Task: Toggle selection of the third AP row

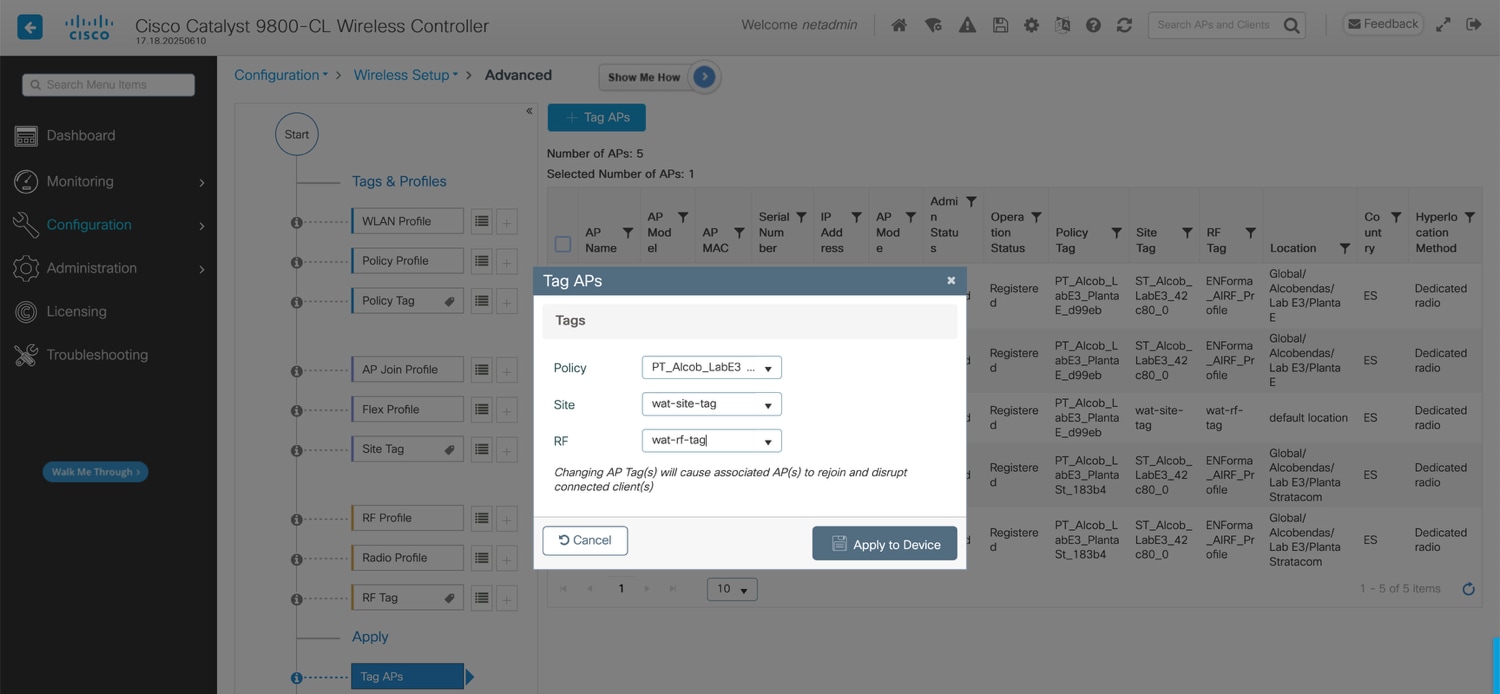Action: (562, 417)
